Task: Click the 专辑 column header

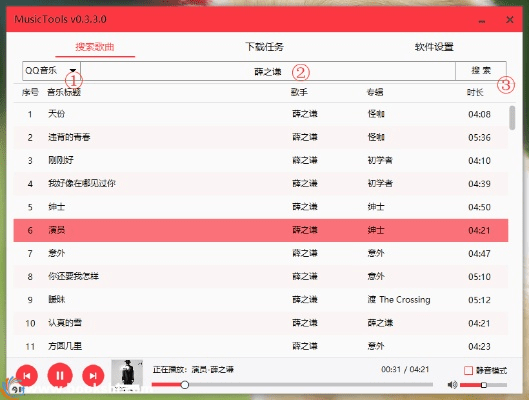Action: (x=375, y=92)
